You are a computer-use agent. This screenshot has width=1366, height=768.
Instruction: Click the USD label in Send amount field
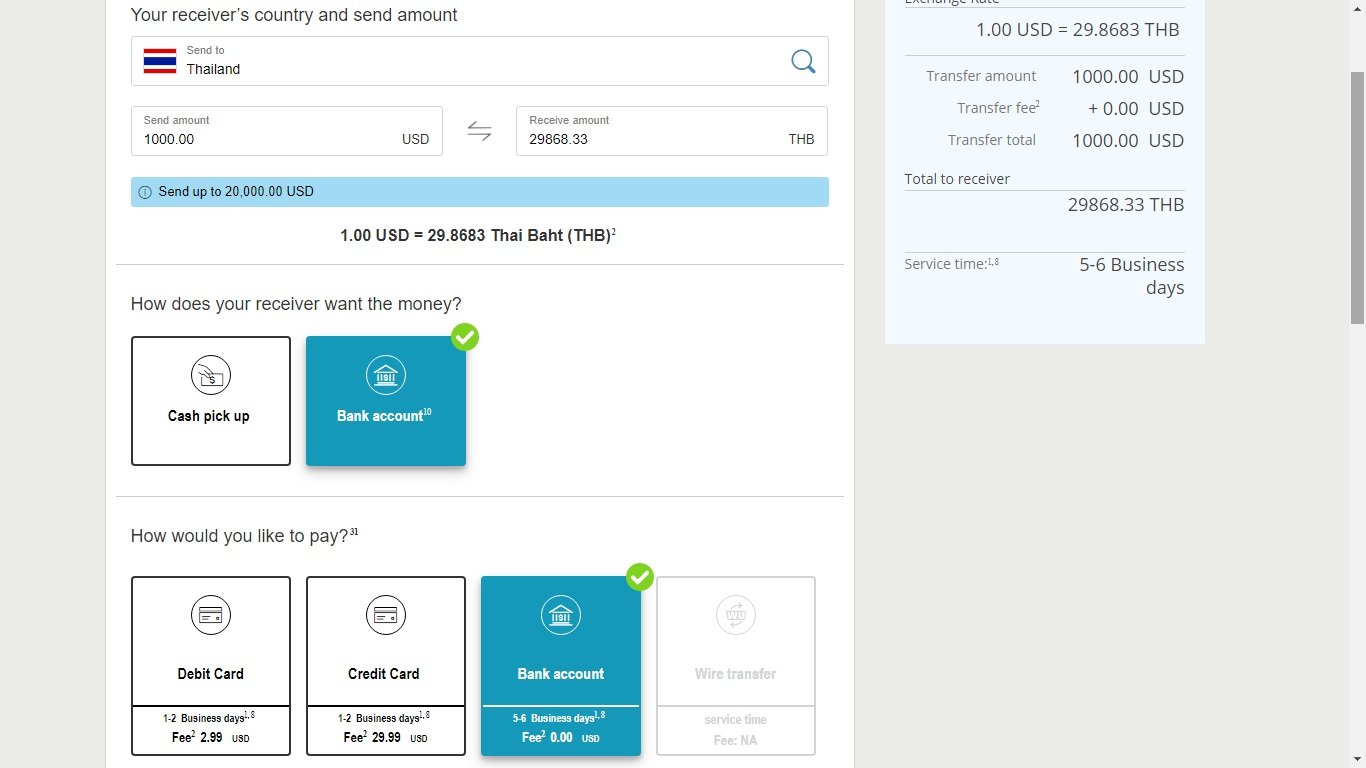[415, 139]
